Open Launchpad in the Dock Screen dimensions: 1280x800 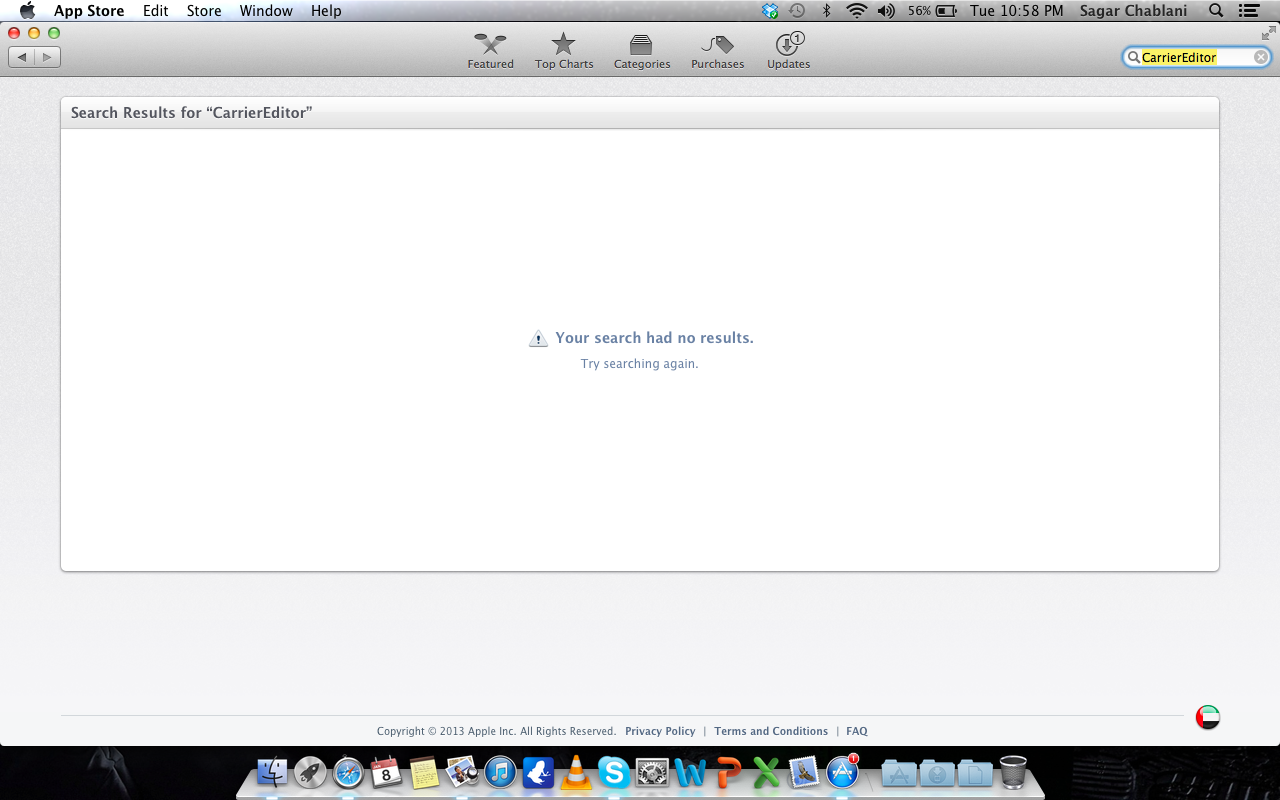(x=310, y=772)
